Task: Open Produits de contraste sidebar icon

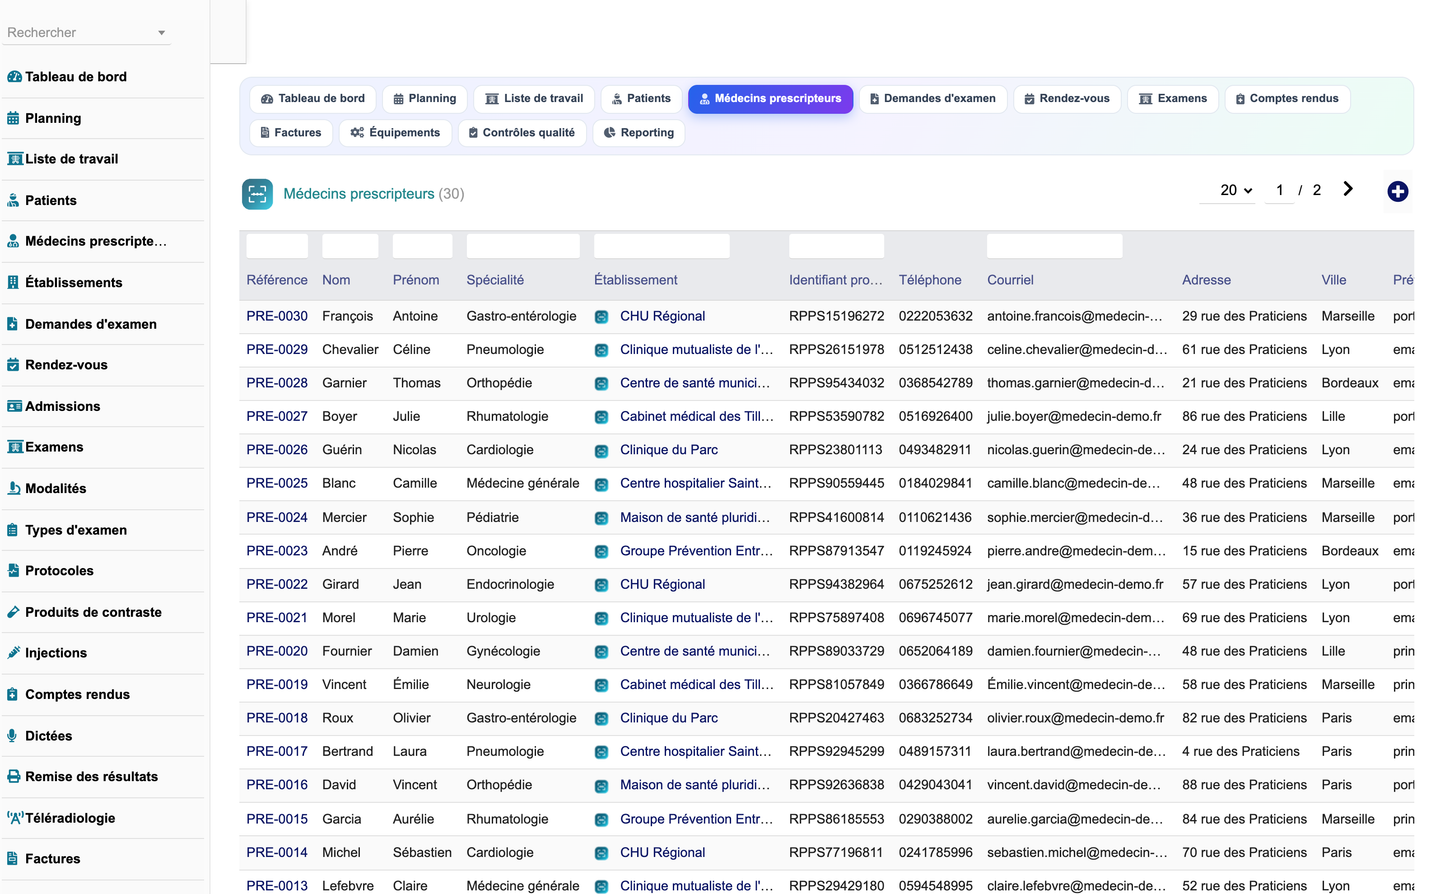Action: [13, 612]
